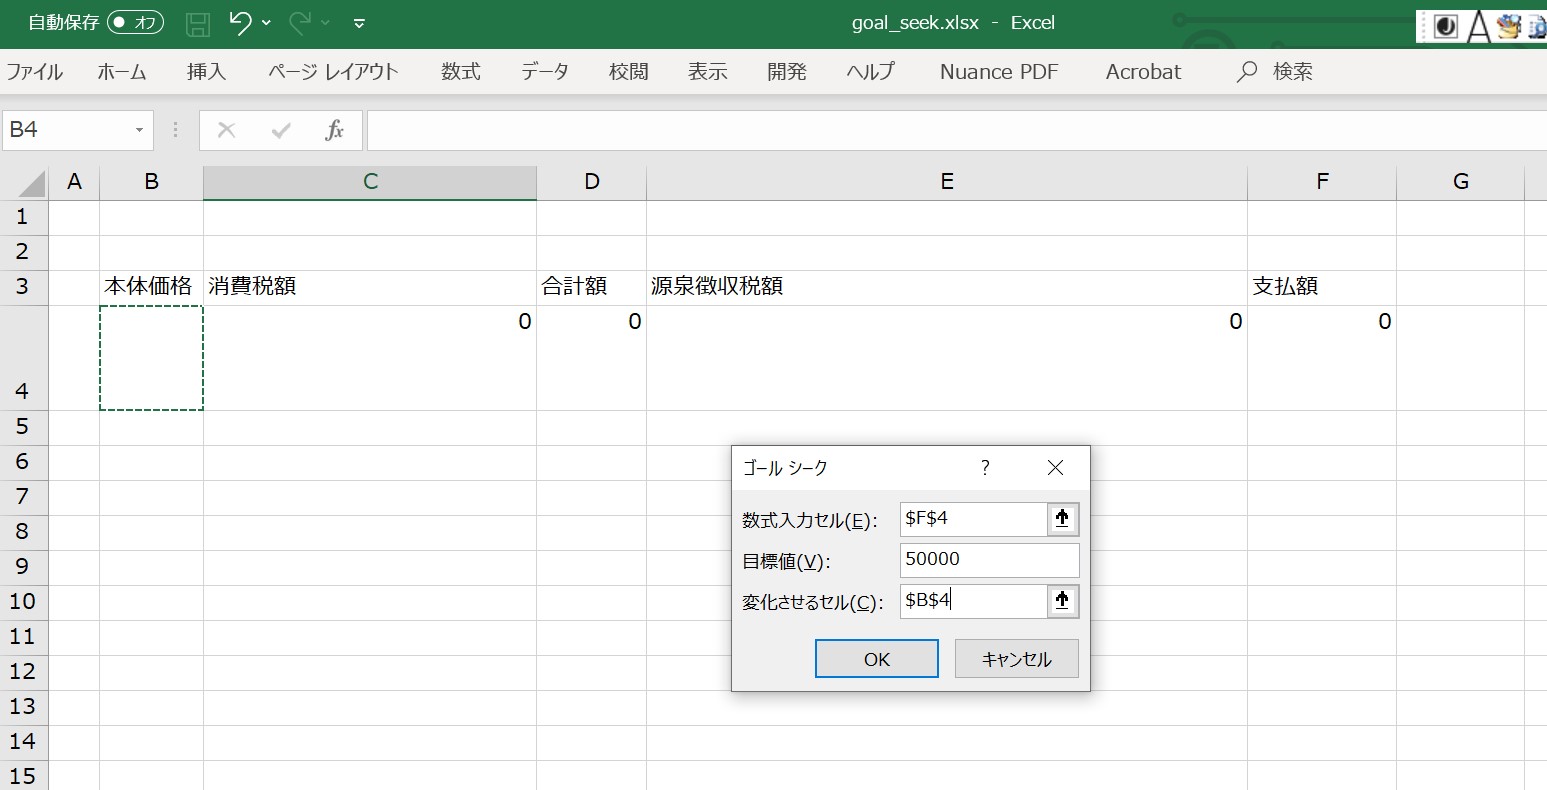Click the half-moon circle icon in title bar
Image resolution: width=1547 pixels, height=790 pixels.
1446,26
